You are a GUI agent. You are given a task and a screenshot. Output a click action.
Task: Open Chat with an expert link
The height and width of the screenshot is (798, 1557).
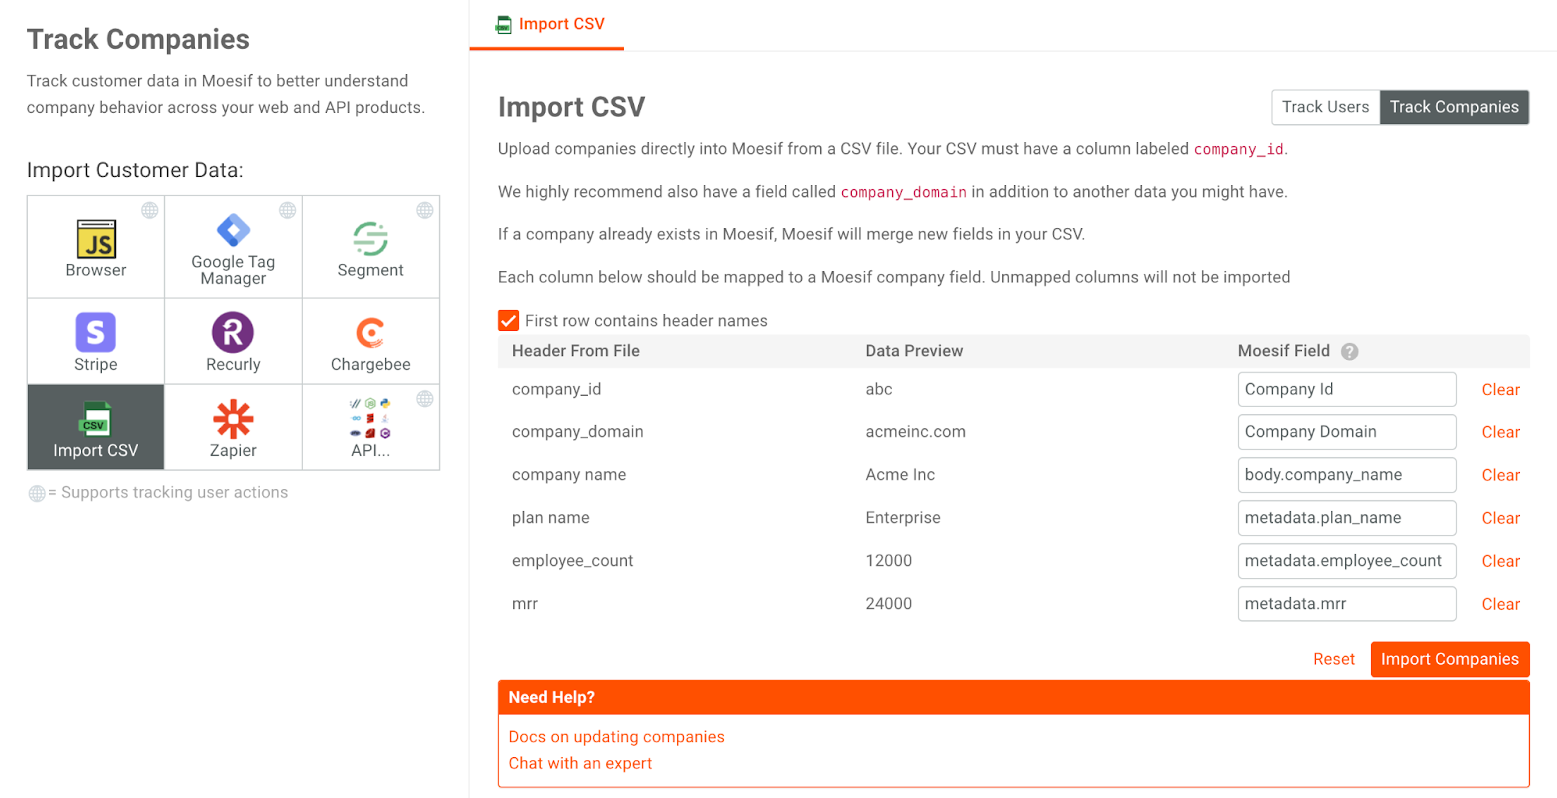(580, 763)
